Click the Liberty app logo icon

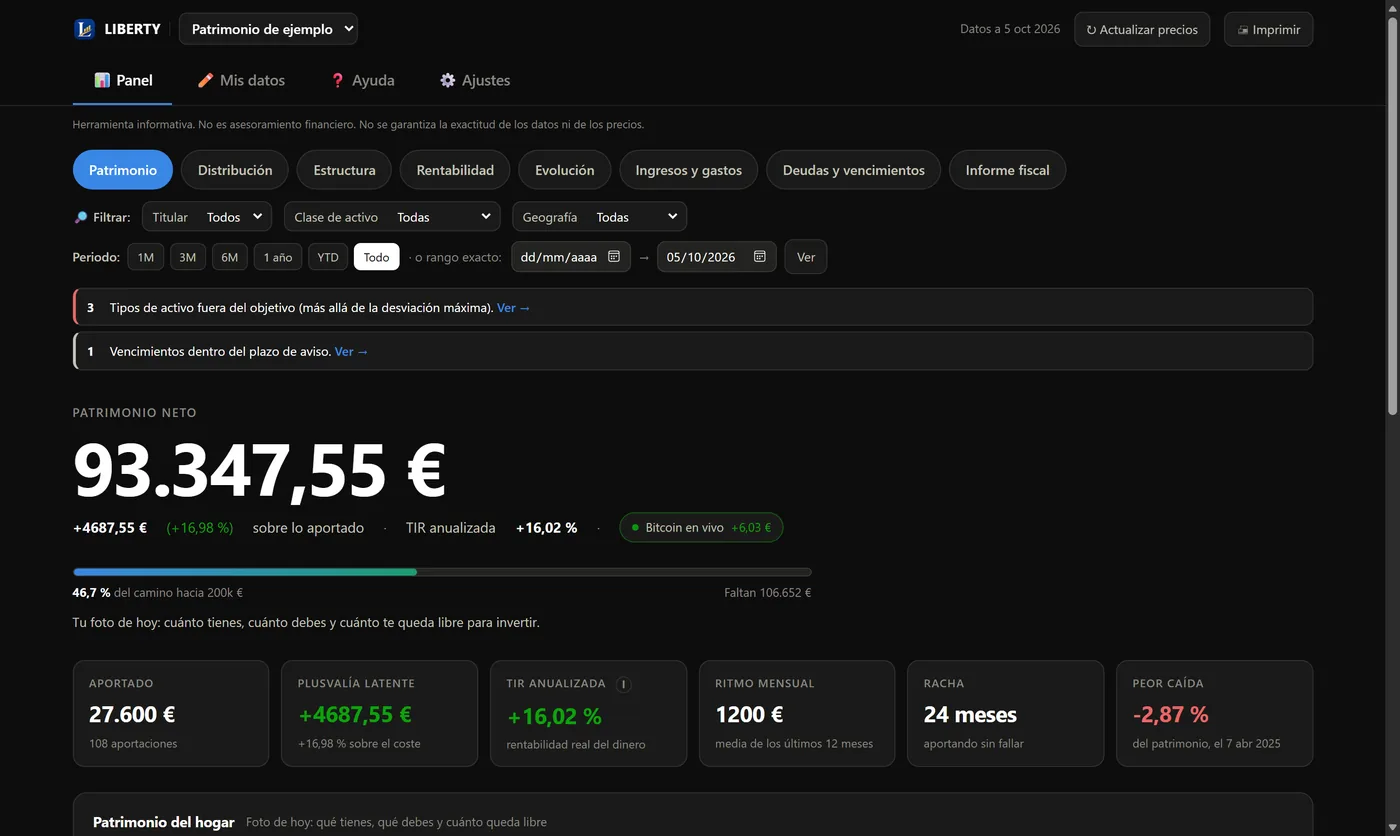tap(84, 29)
